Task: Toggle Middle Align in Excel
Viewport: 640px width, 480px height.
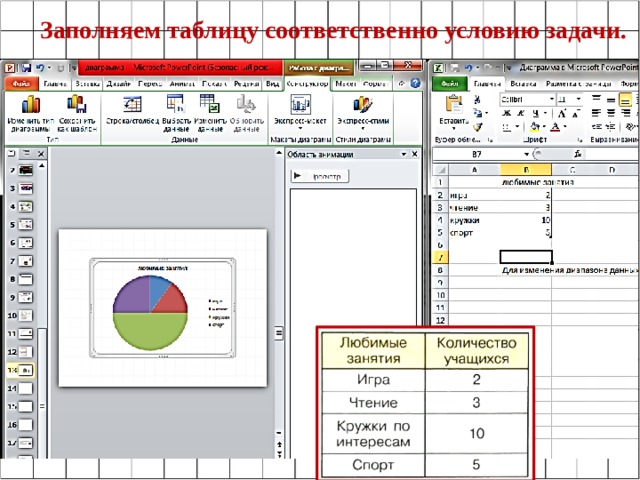Action: point(611,99)
